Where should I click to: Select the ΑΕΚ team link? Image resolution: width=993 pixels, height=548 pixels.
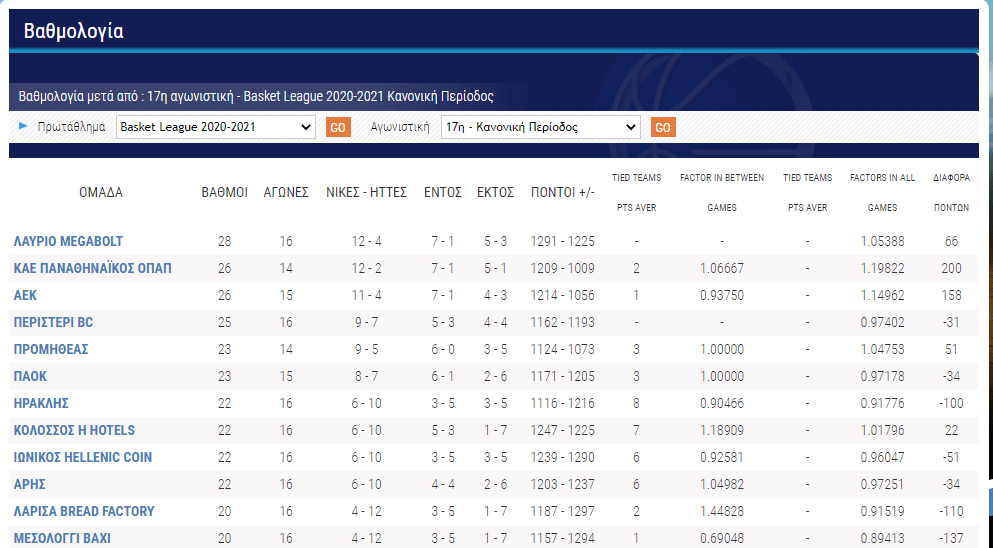tap(26, 295)
